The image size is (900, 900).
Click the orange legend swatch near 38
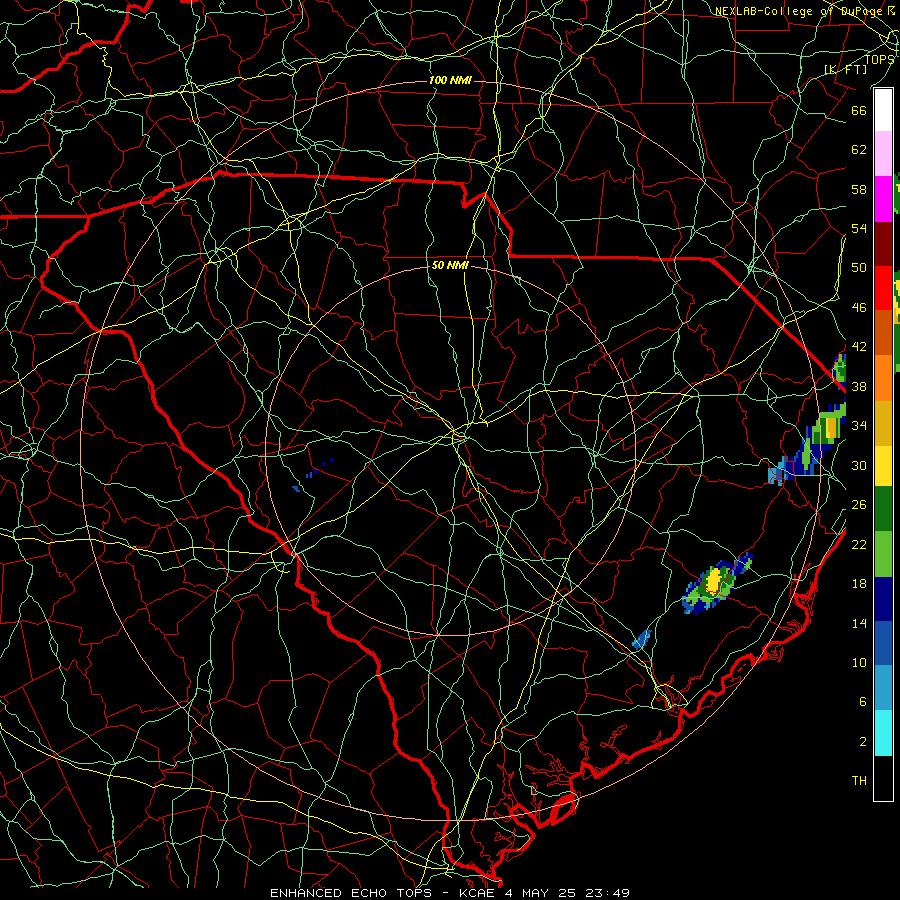(883, 378)
